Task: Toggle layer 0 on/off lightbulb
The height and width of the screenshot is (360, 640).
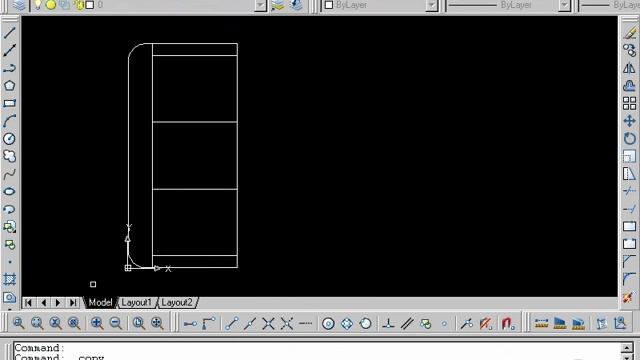Action: tap(38, 5)
